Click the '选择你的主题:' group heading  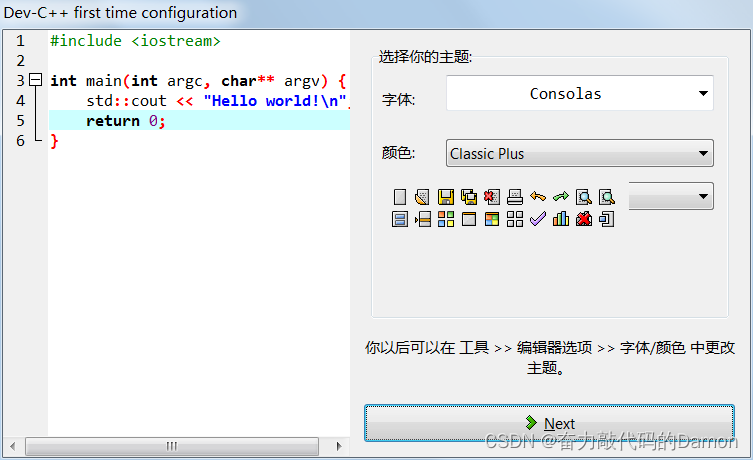(x=425, y=57)
